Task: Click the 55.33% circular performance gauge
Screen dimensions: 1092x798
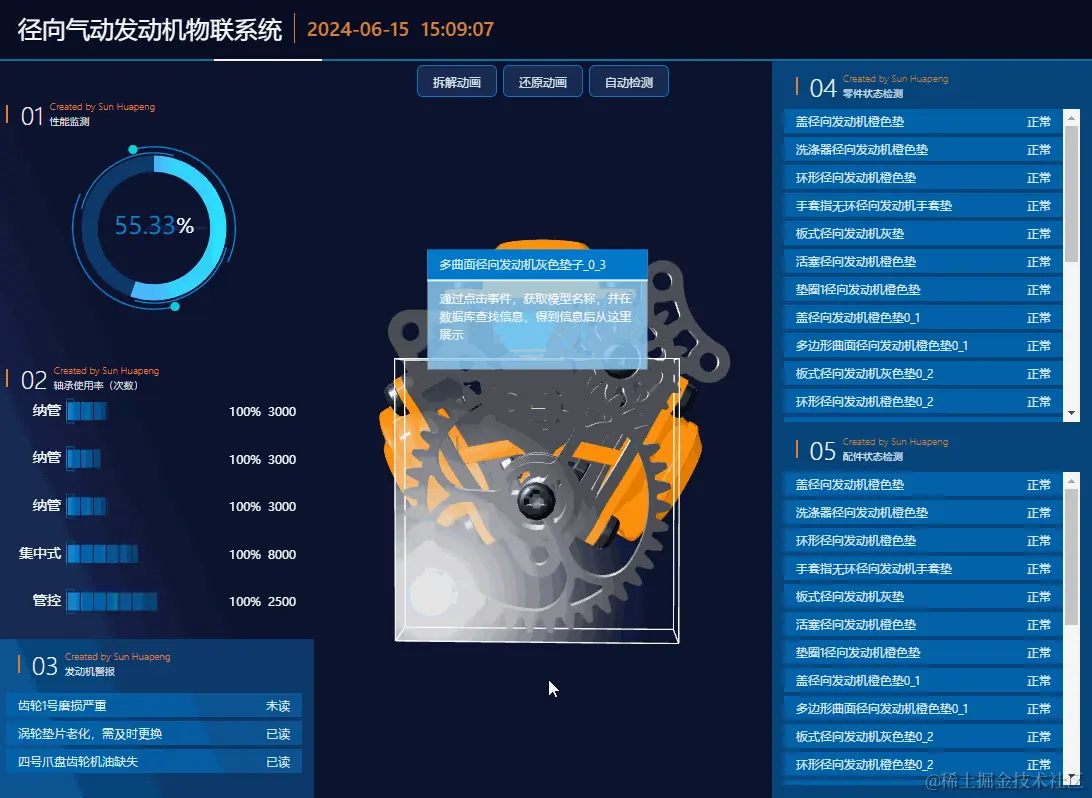Action: [154, 226]
